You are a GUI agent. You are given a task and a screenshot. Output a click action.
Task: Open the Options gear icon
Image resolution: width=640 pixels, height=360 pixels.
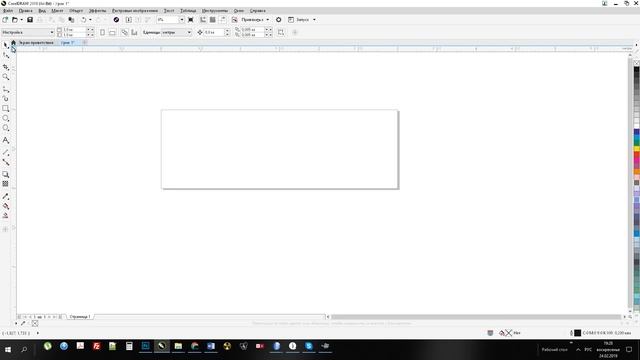pos(279,20)
